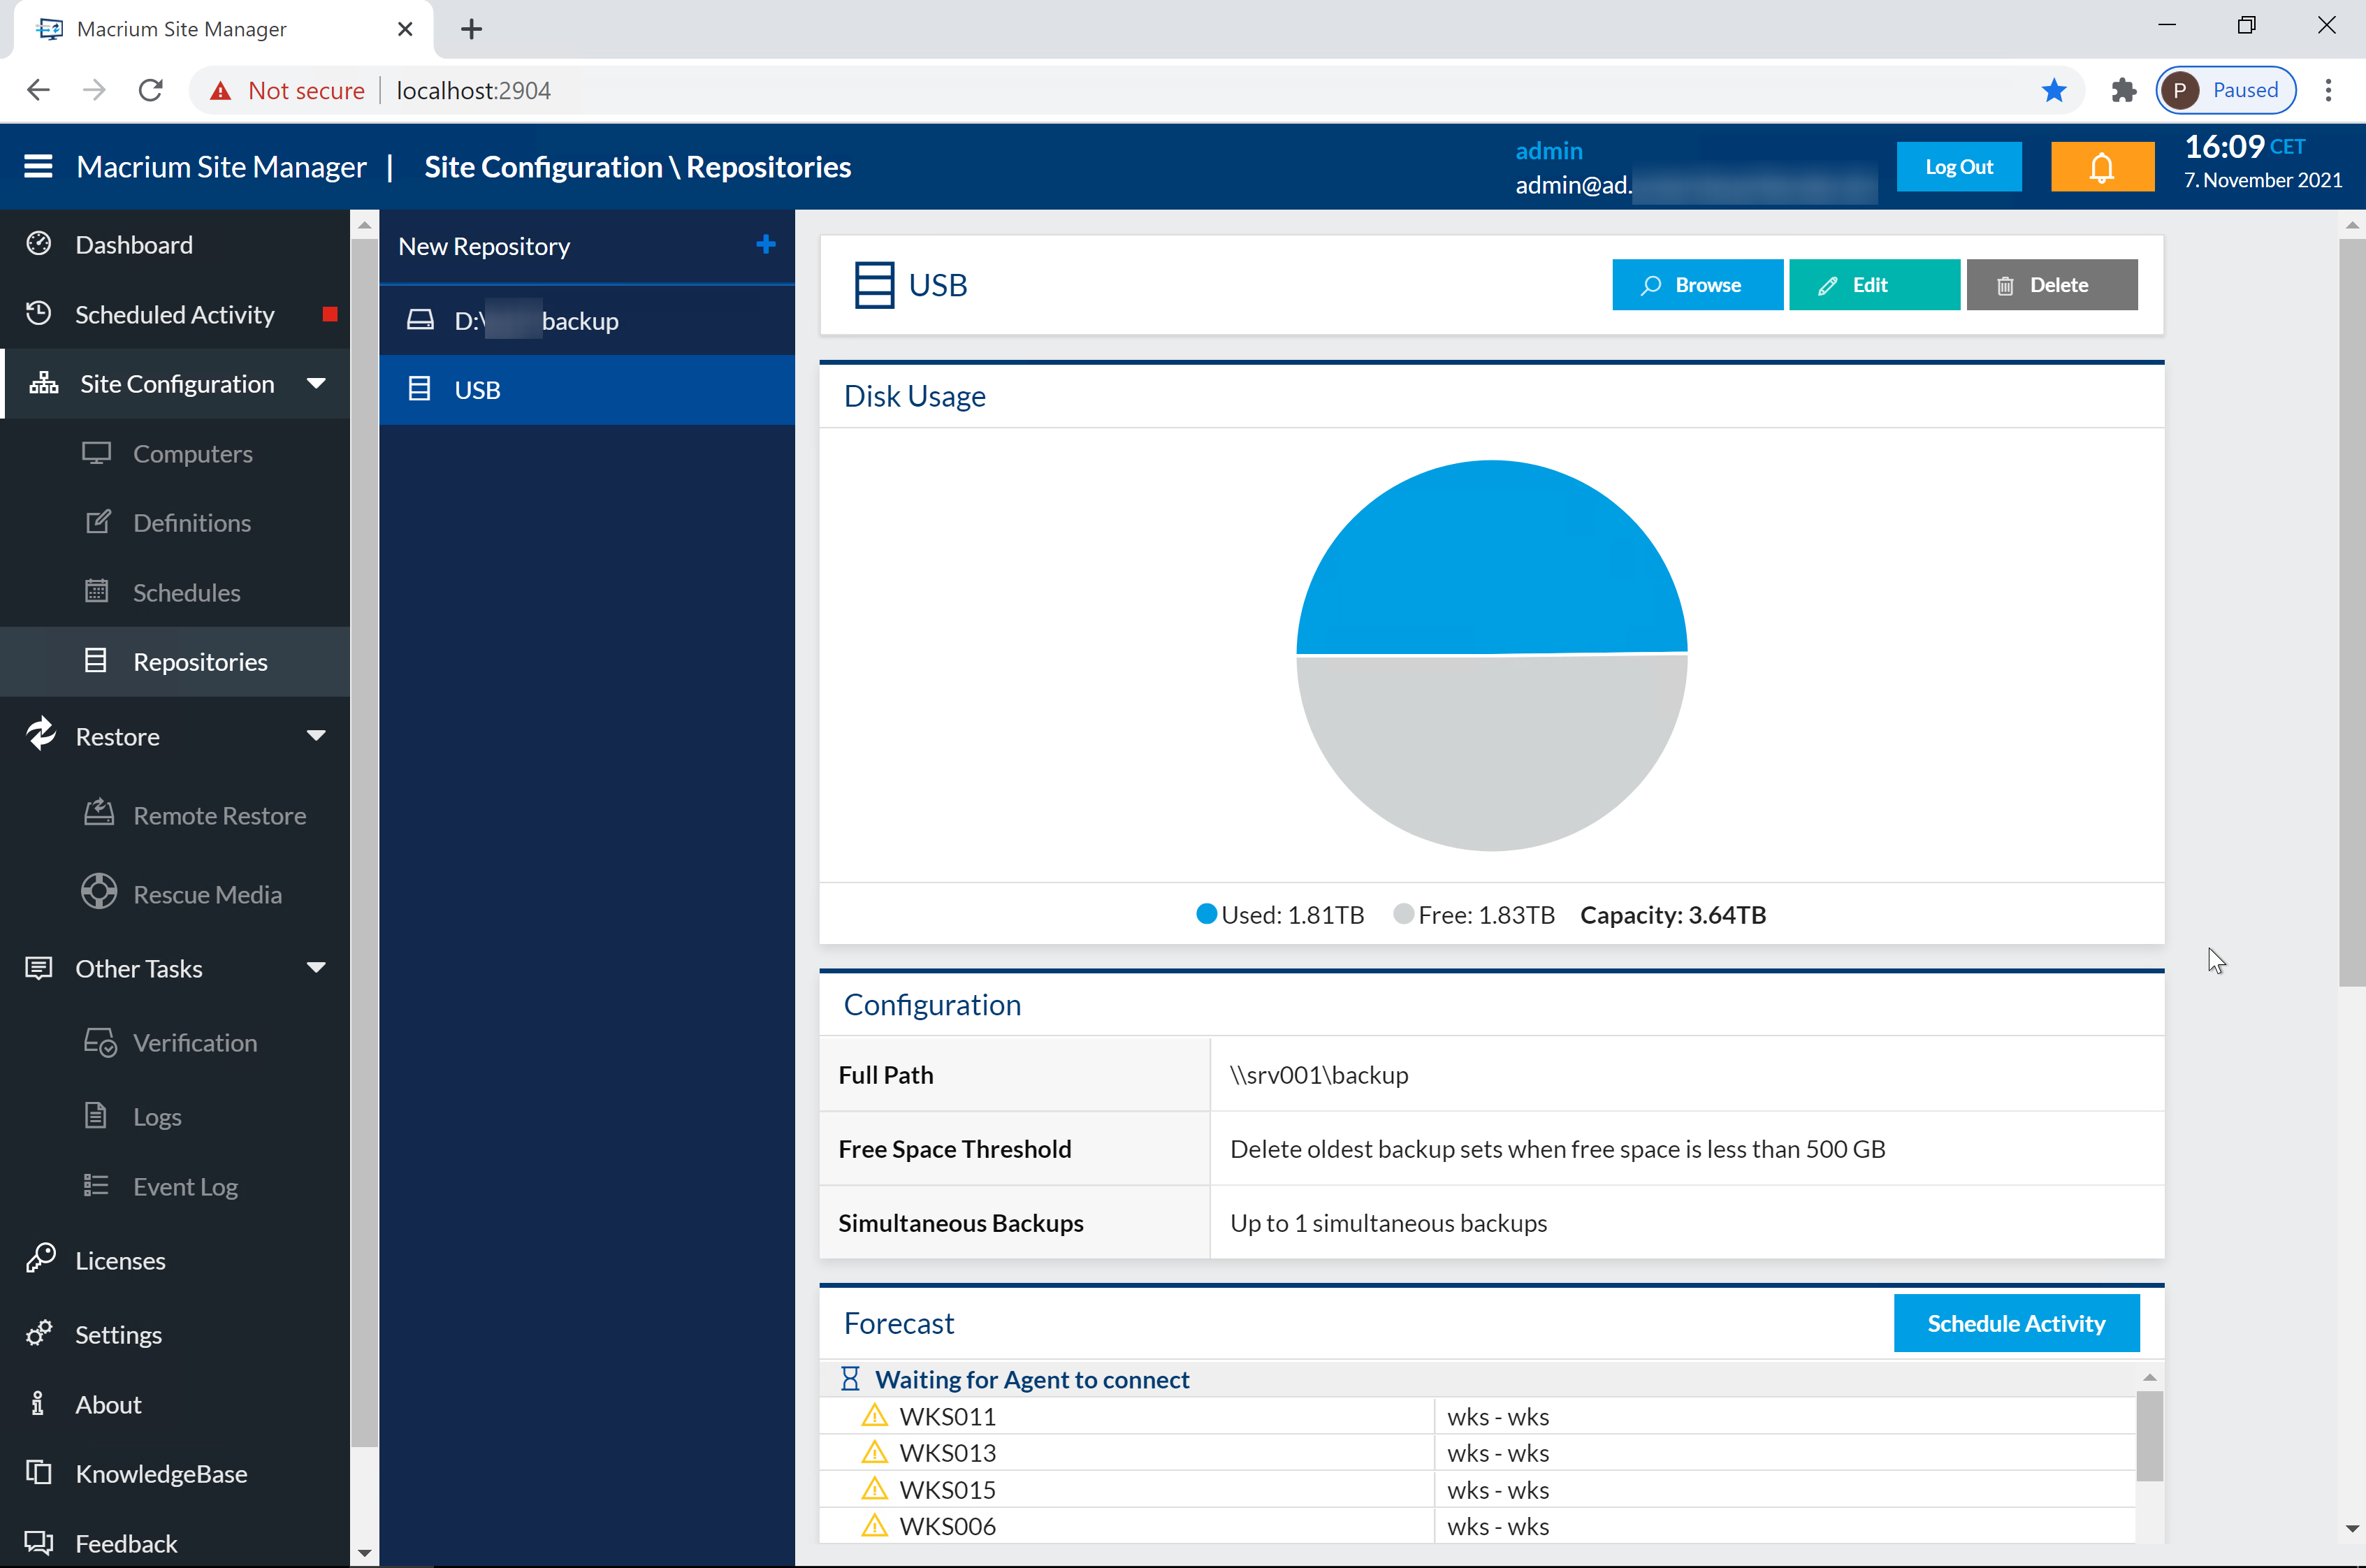
Task: Open the Schedules menu item
Action: click(186, 593)
